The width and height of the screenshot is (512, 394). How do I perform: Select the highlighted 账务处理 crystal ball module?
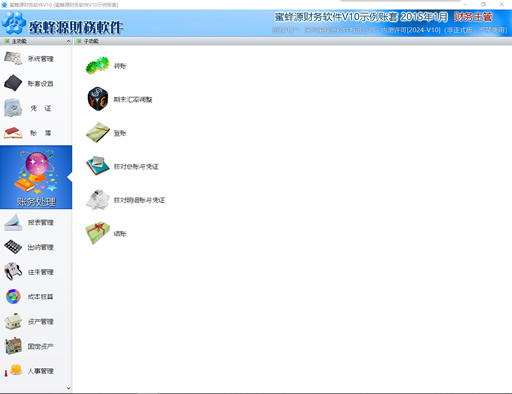(x=36, y=177)
